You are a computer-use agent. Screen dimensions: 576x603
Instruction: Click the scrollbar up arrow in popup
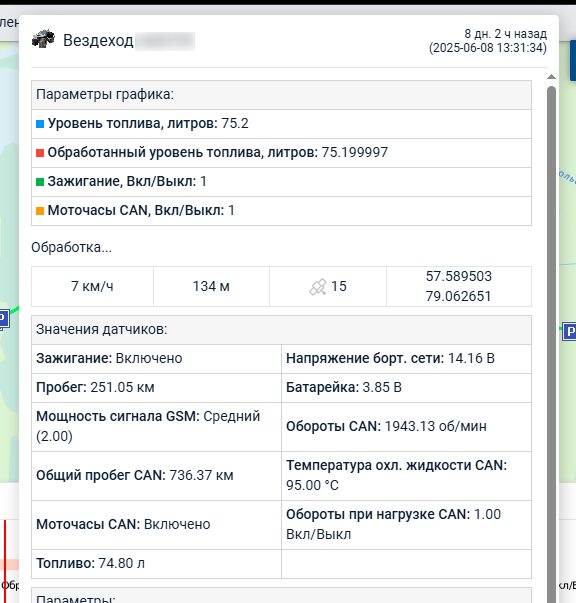(x=551, y=77)
